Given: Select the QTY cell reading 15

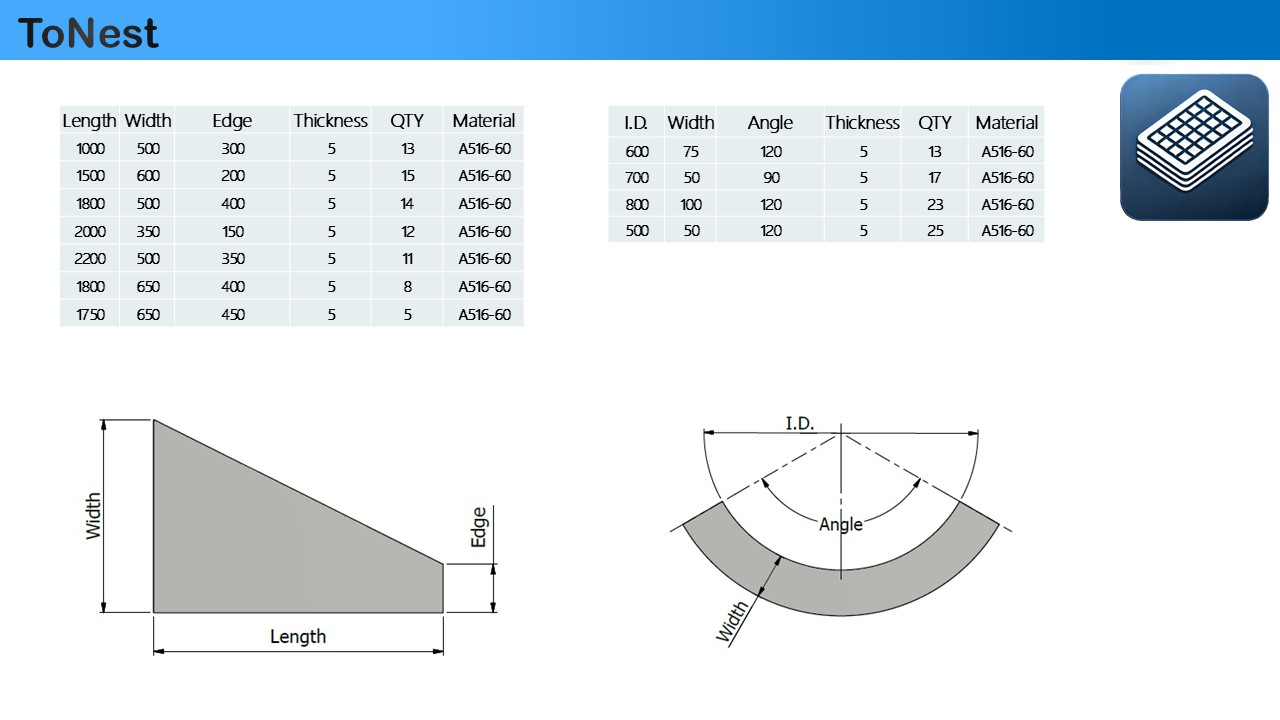Looking at the screenshot, I should click(407, 176).
